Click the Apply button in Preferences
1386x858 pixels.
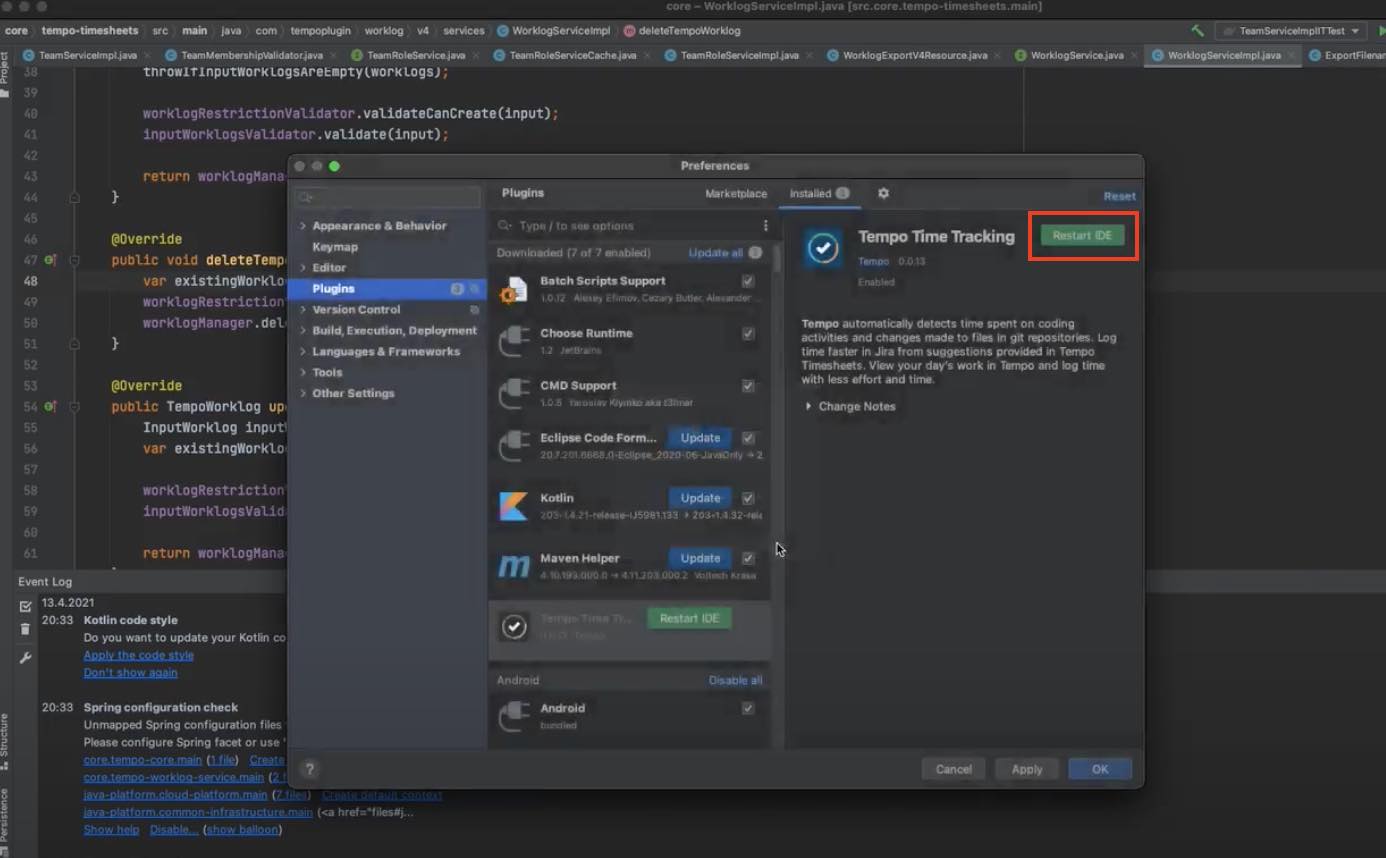pos(1027,769)
